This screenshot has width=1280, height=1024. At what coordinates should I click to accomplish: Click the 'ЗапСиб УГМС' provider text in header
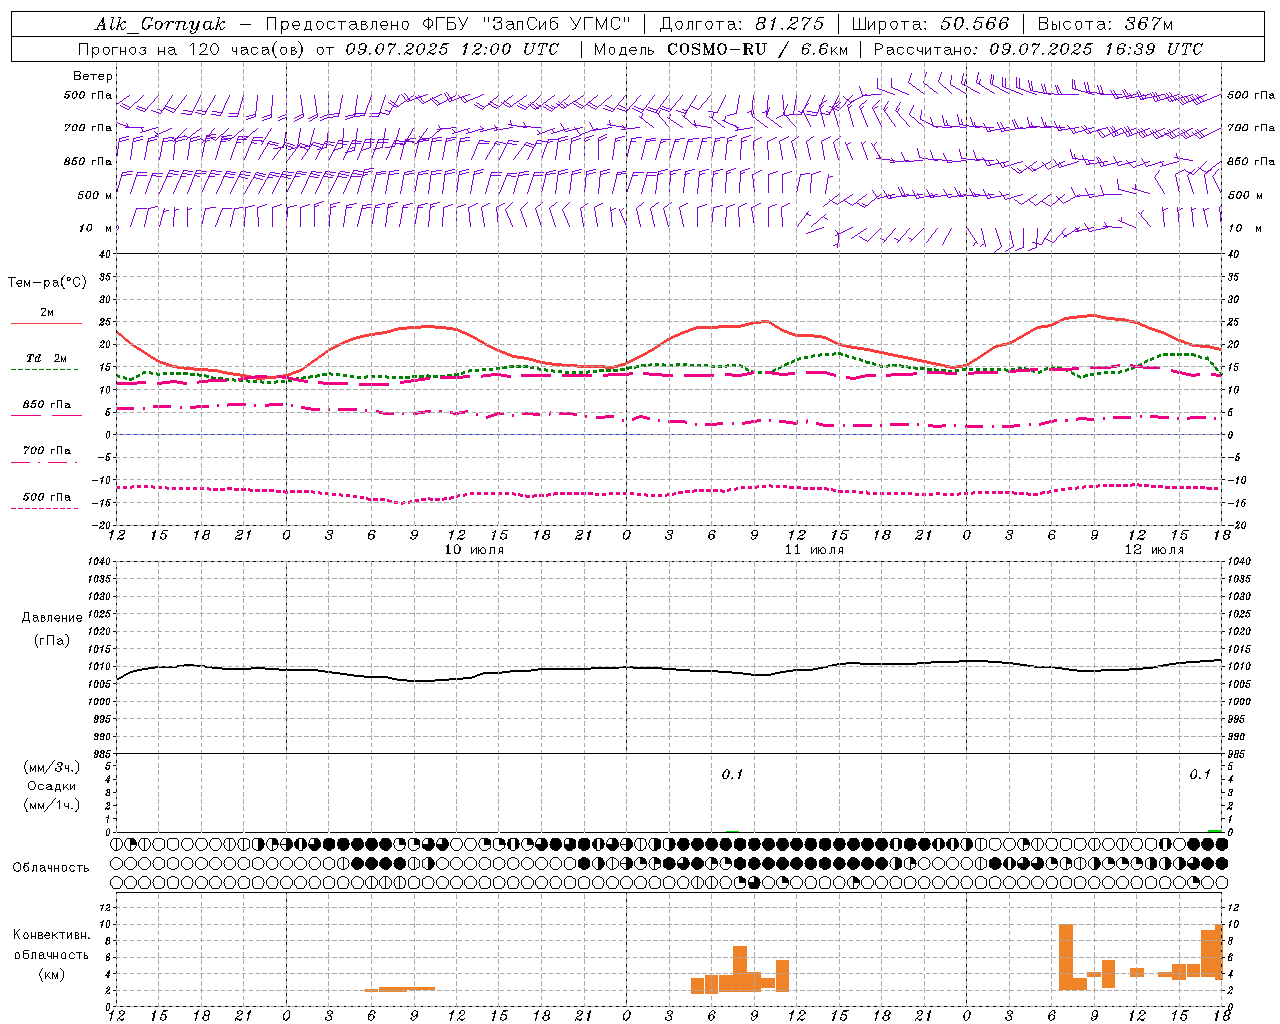coord(556,24)
